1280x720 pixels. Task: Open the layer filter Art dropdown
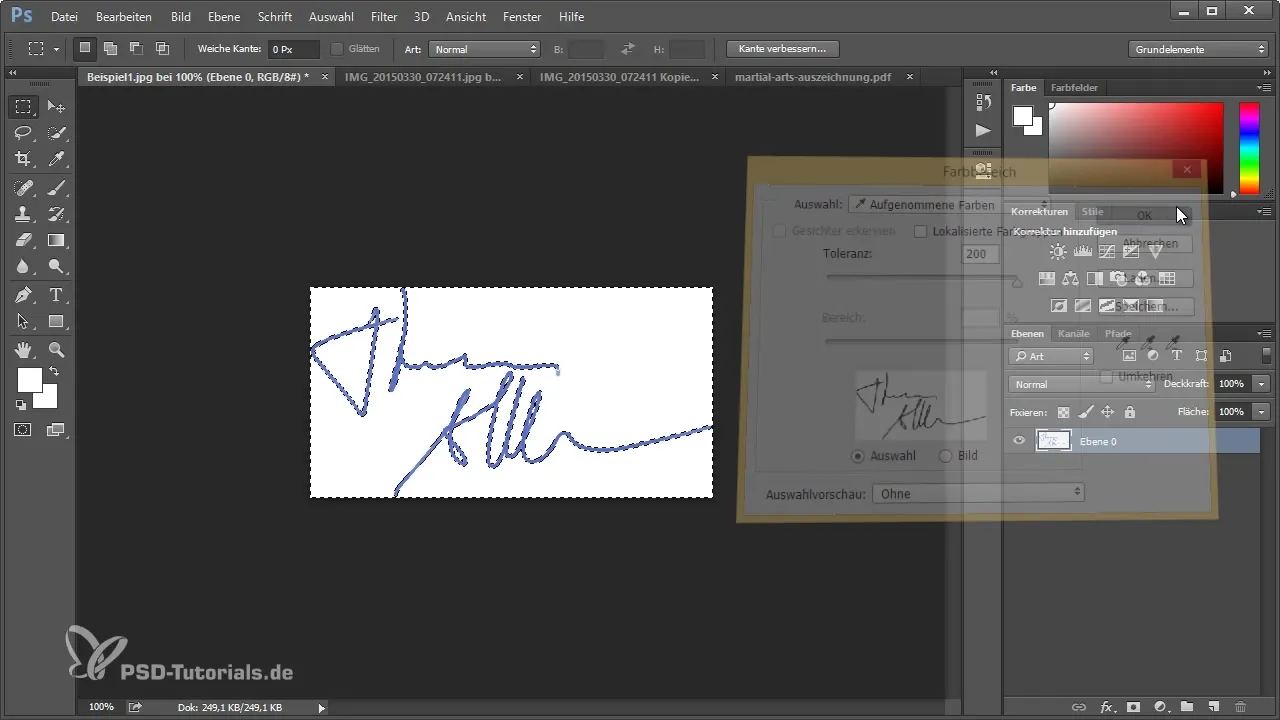pyautogui.click(x=1051, y=355)
